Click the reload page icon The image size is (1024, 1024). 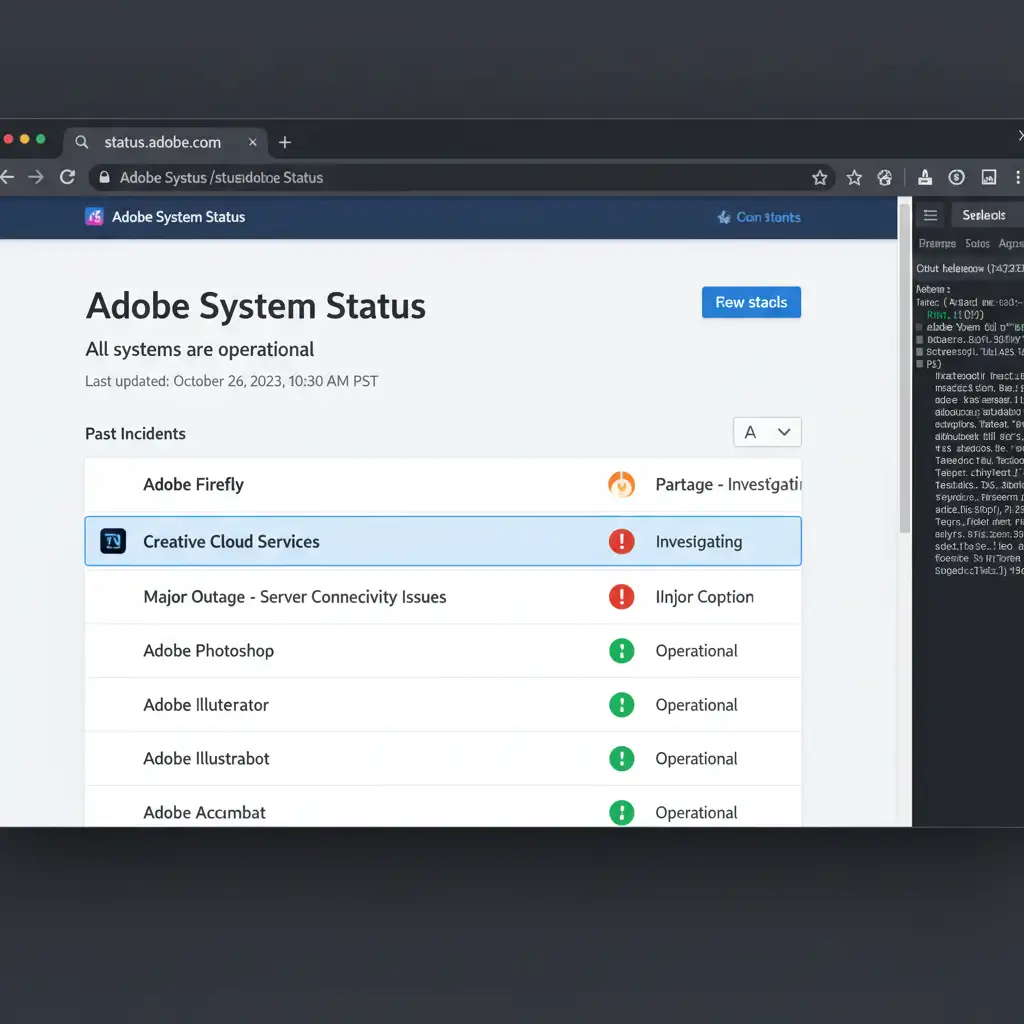(x=67, y=177)
